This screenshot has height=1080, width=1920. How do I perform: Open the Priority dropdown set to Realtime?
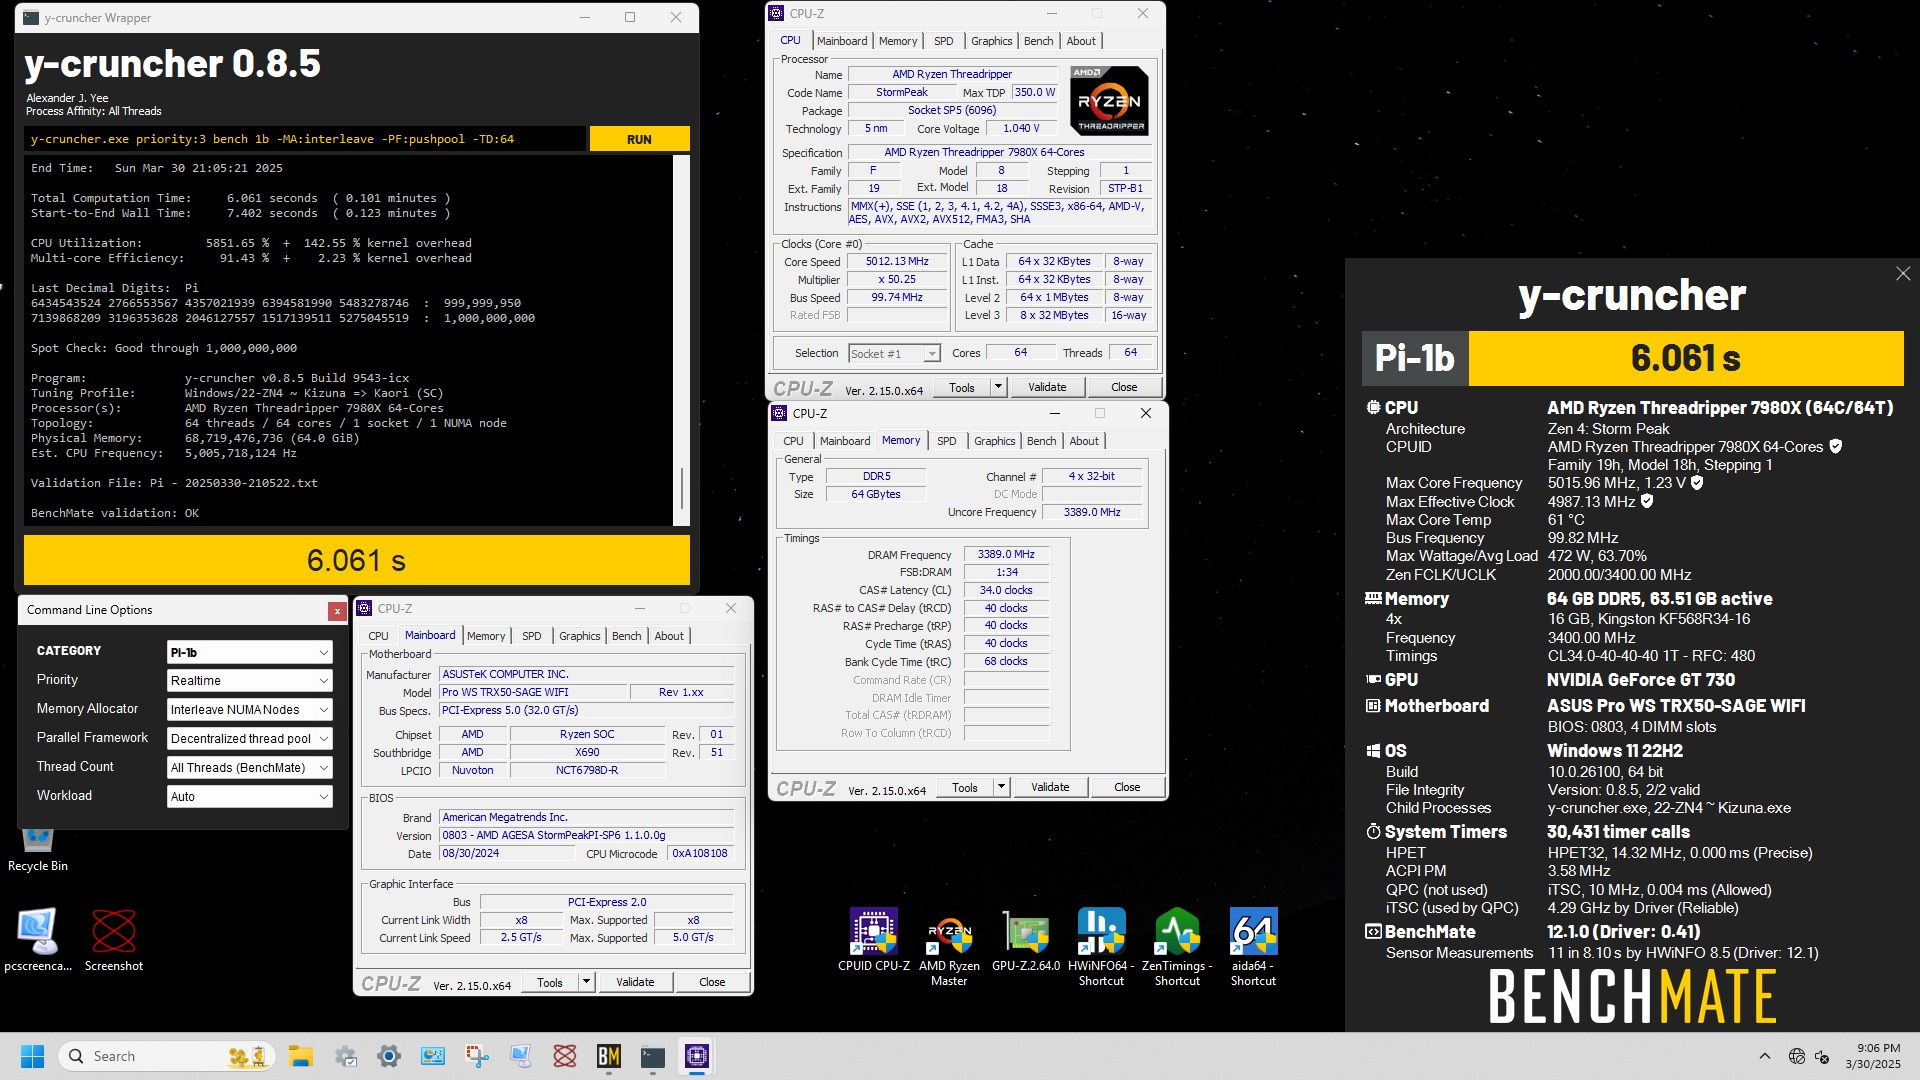click(x=249, y=681)
